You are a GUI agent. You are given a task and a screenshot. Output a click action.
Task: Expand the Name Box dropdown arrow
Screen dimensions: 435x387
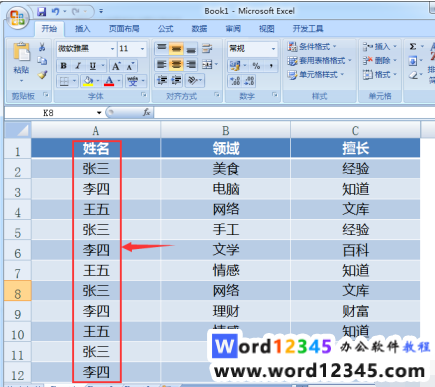99,113
